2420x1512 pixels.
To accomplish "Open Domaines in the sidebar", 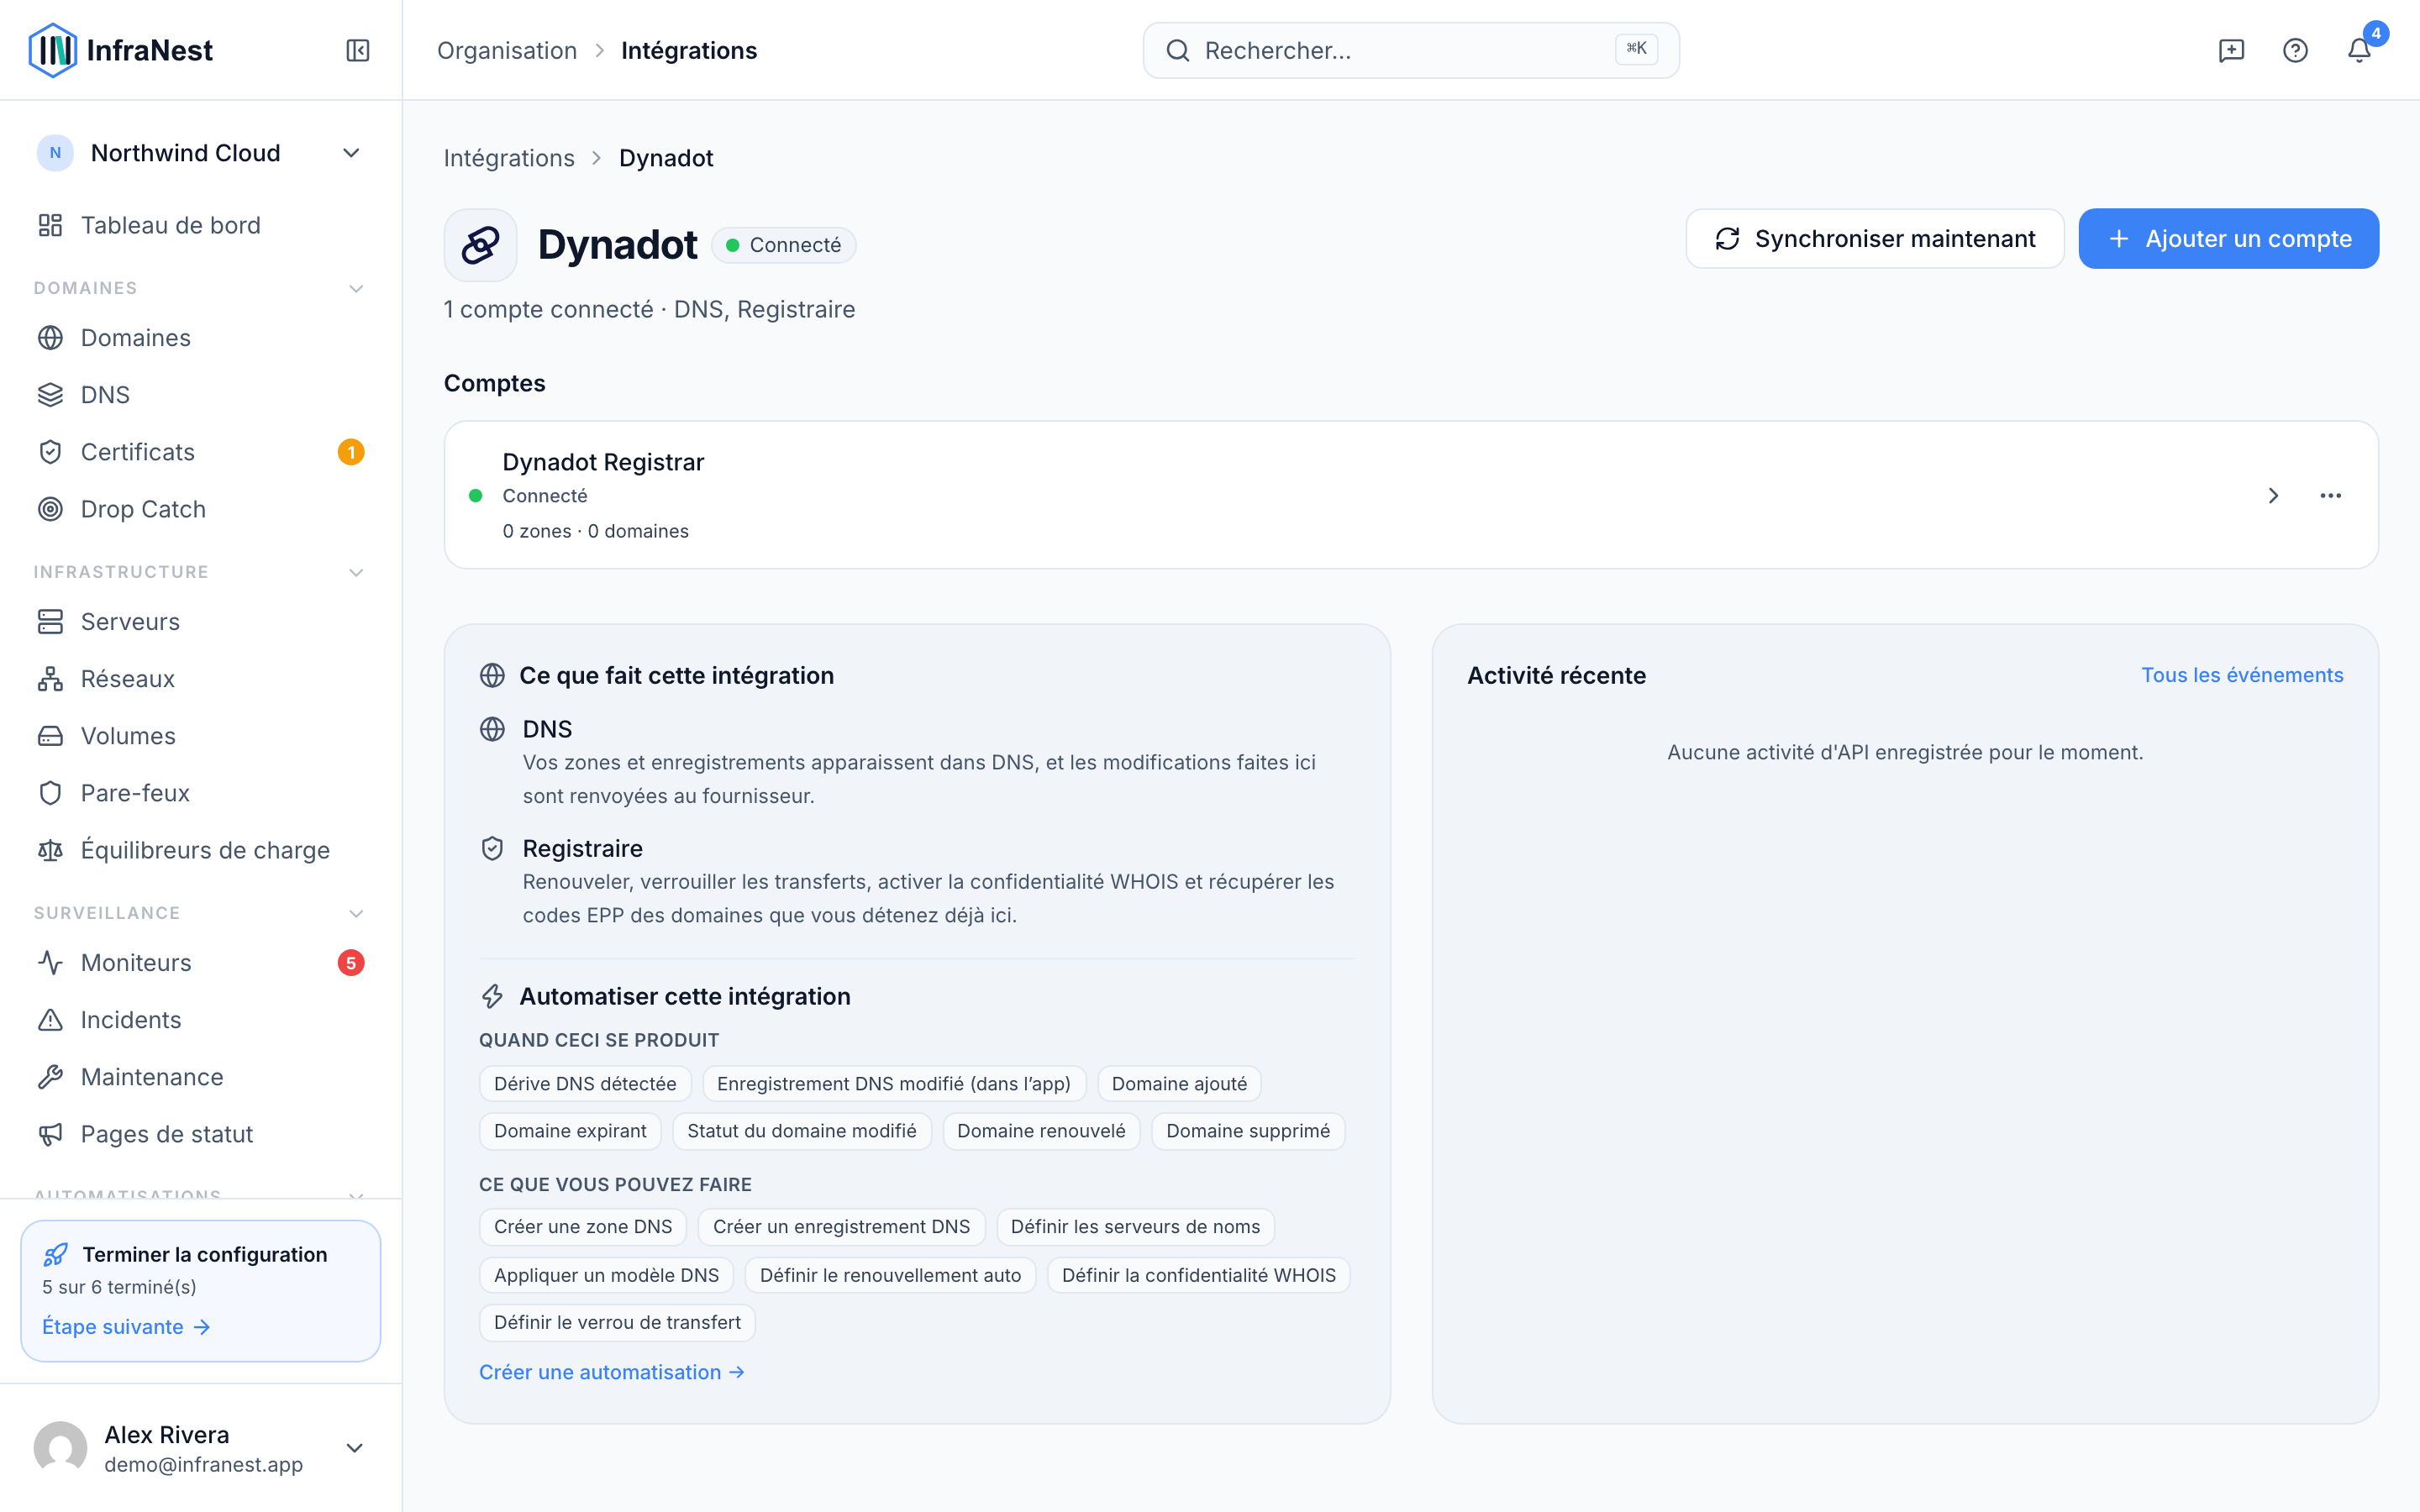I will (x=201, y=338).
